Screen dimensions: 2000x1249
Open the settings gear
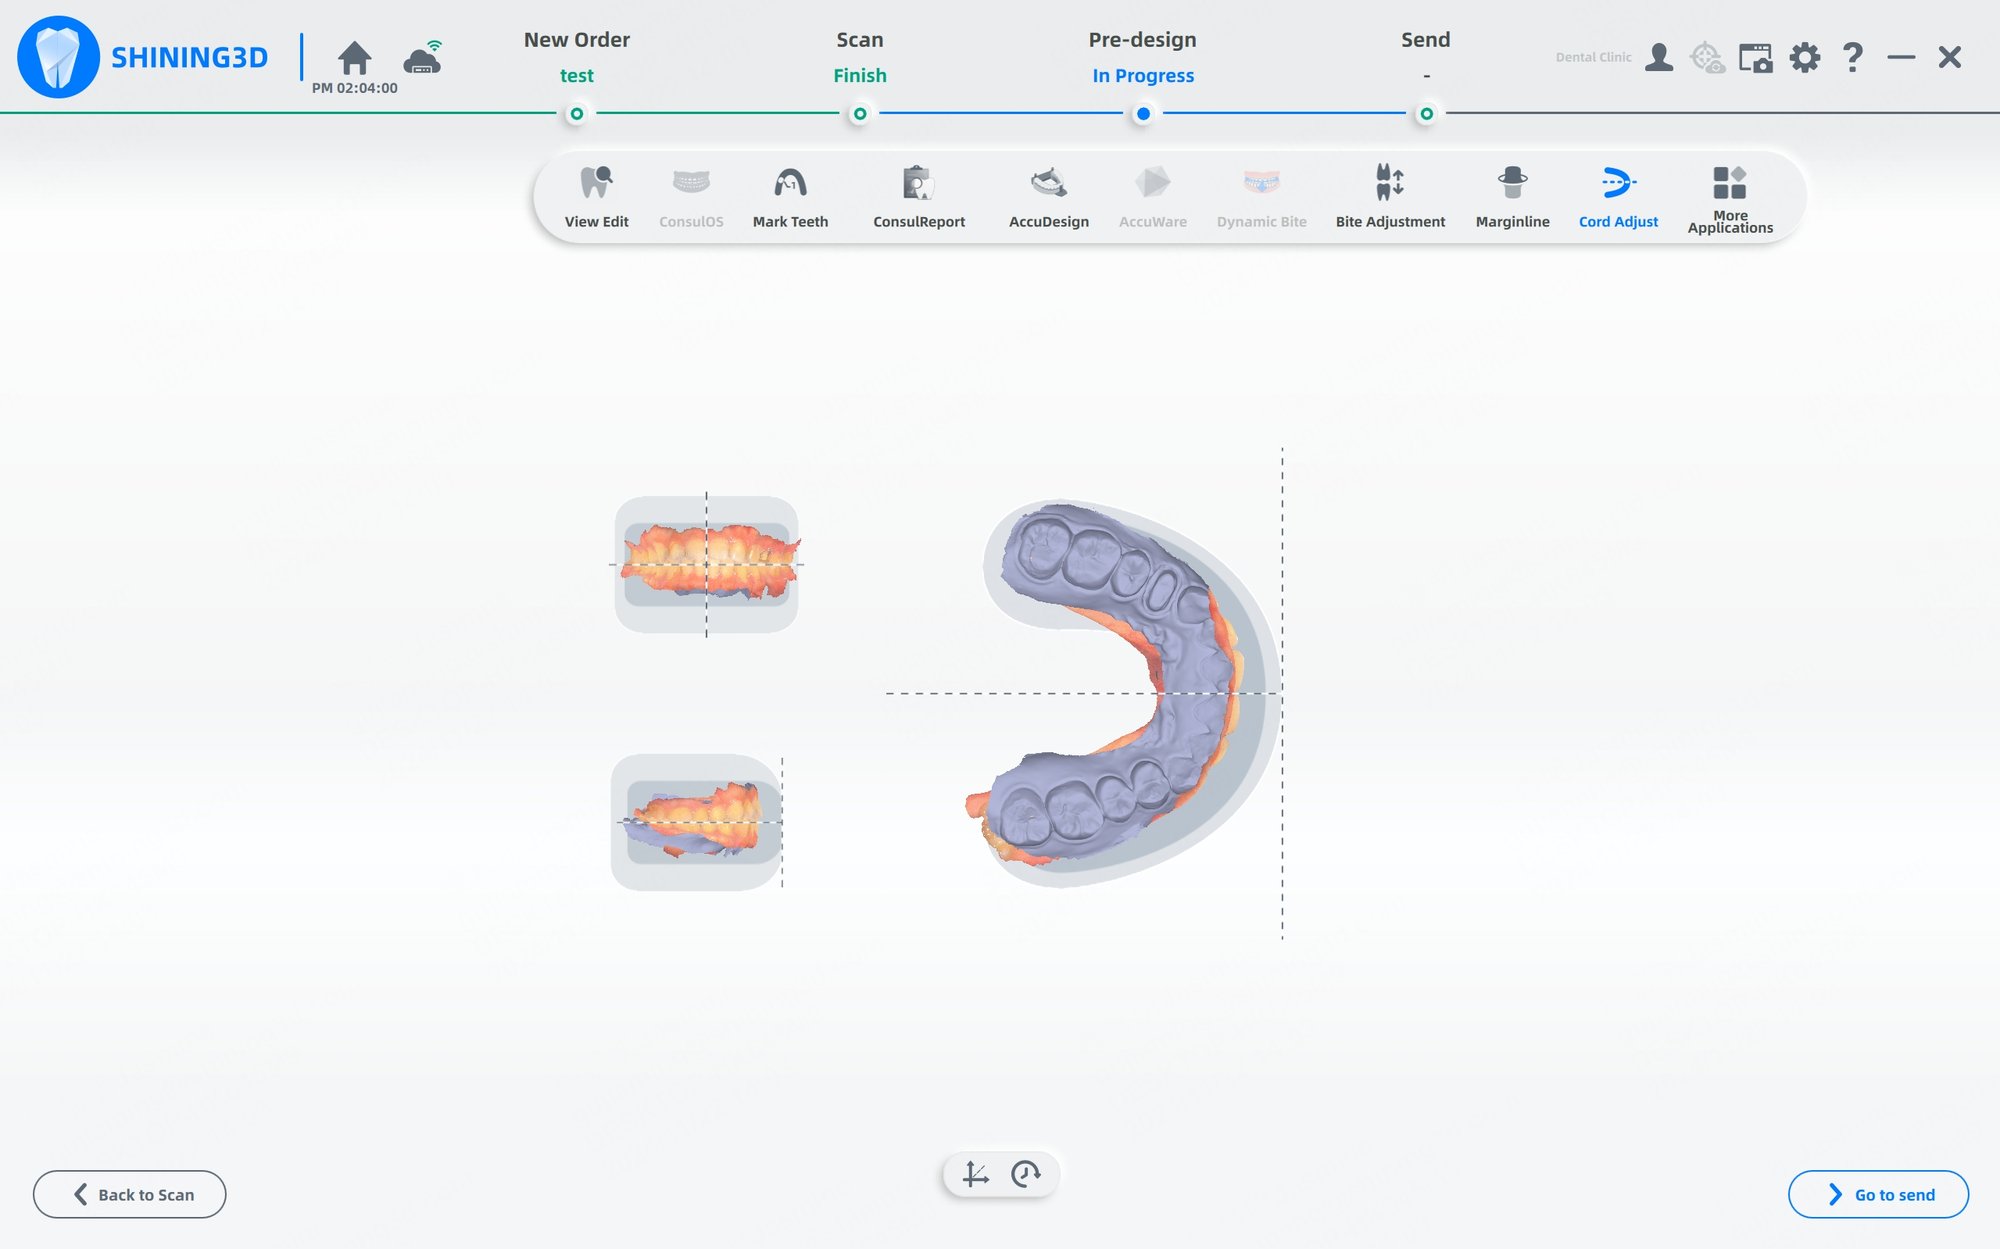tap(1805, 58)
